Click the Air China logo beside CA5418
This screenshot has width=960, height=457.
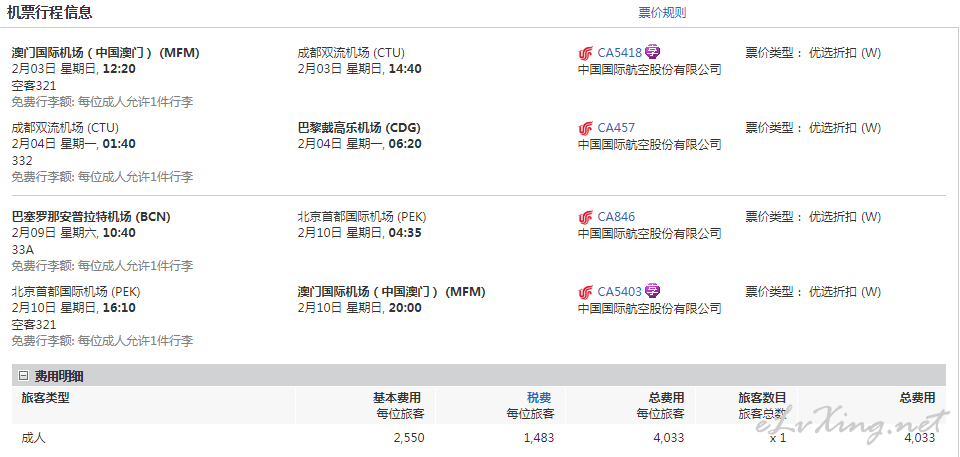click(586, 53)
